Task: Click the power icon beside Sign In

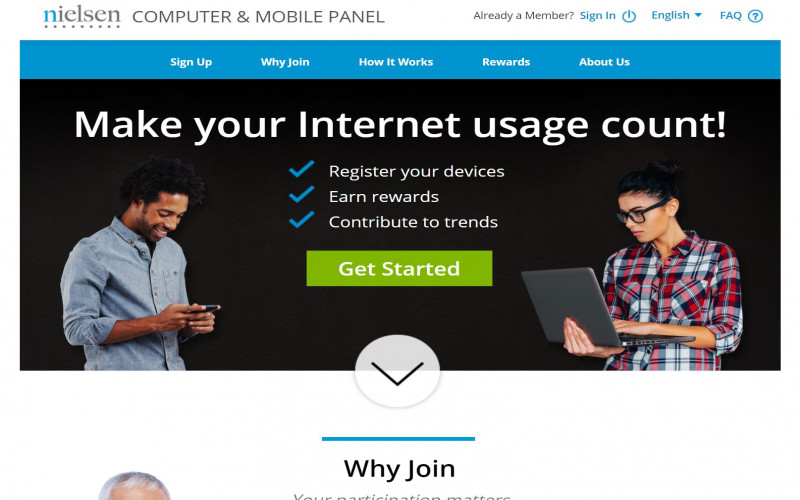Action: pyautogui.click(x=629, y=16)
